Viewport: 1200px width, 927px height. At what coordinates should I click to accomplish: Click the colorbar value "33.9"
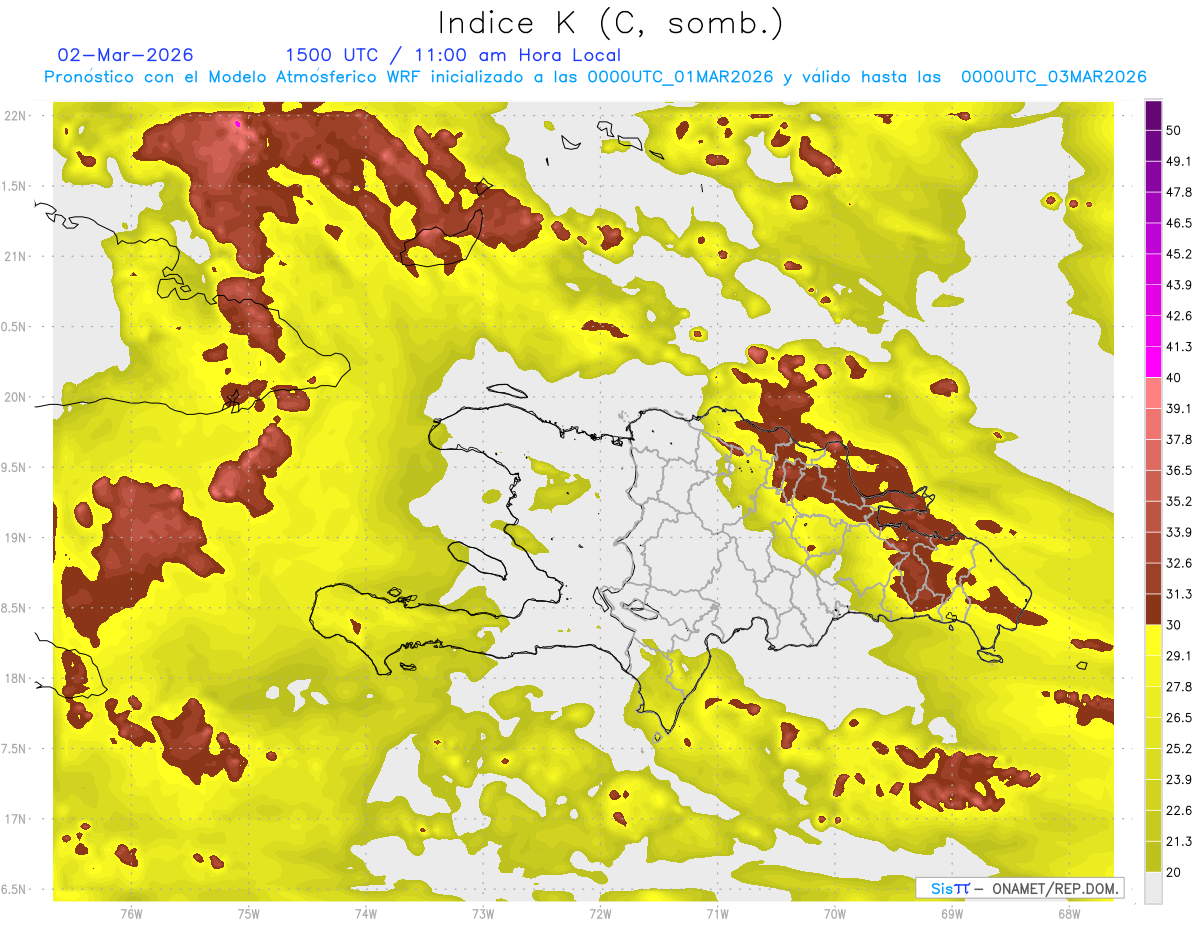[1179, 532]
